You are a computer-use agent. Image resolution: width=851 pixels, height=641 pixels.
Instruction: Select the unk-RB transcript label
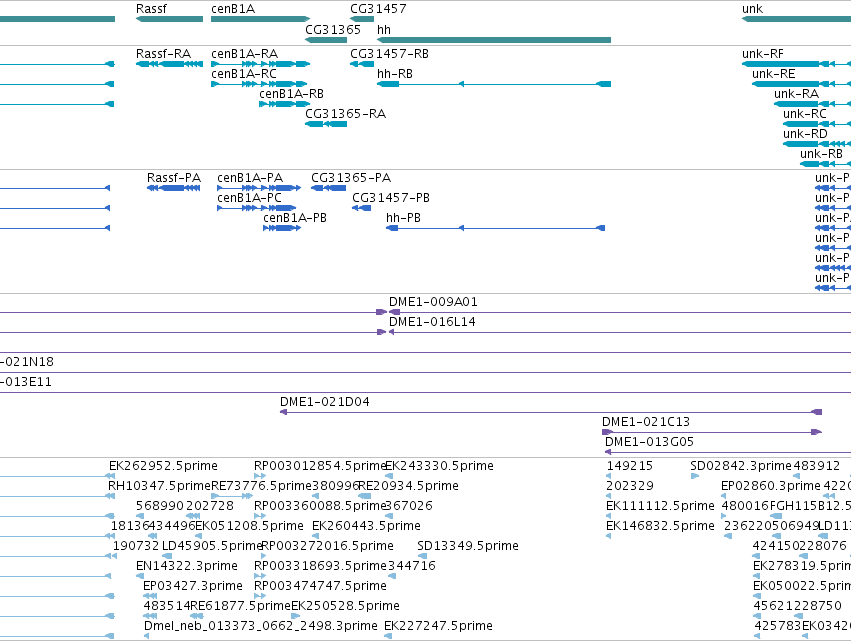point(821,155)
